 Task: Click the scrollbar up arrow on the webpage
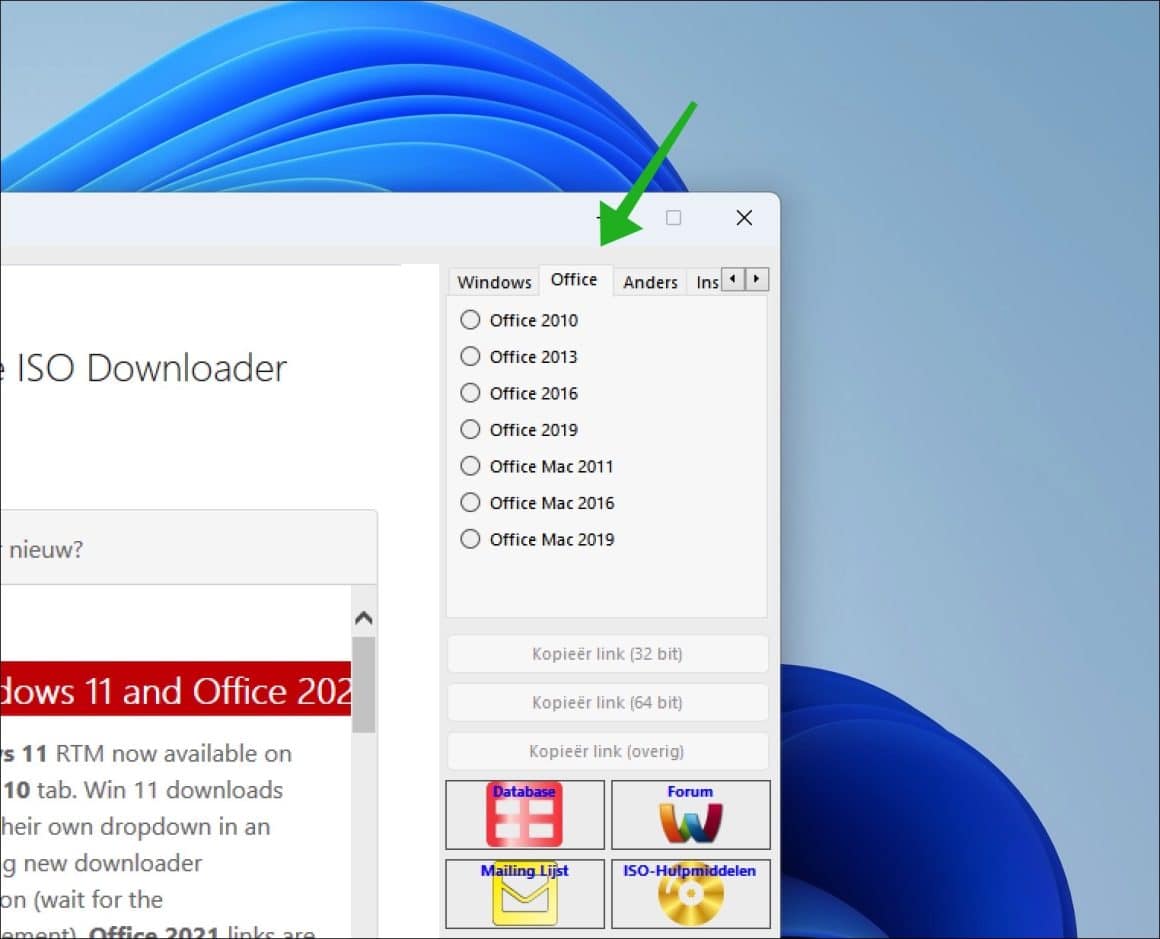(x=364, y=617)
